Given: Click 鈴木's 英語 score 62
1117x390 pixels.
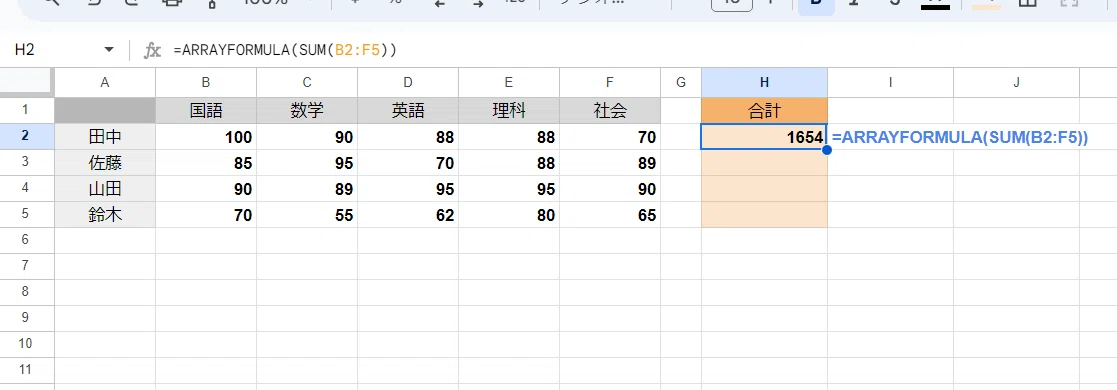Looking at the screenshot, I should click(x=408, y=215).
